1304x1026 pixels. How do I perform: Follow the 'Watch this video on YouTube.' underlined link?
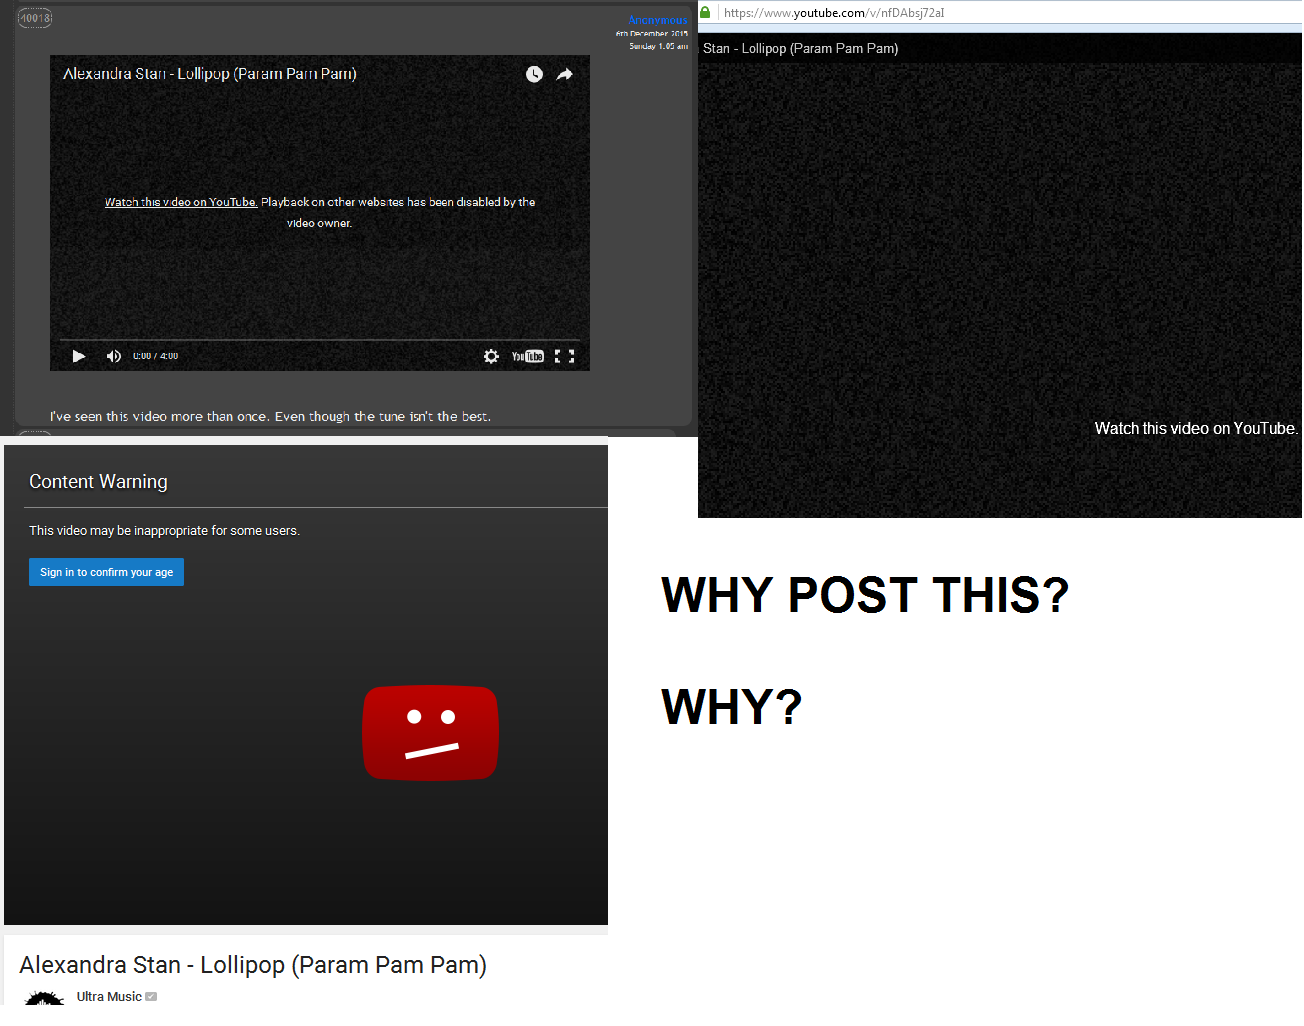[x=181, y=202]
